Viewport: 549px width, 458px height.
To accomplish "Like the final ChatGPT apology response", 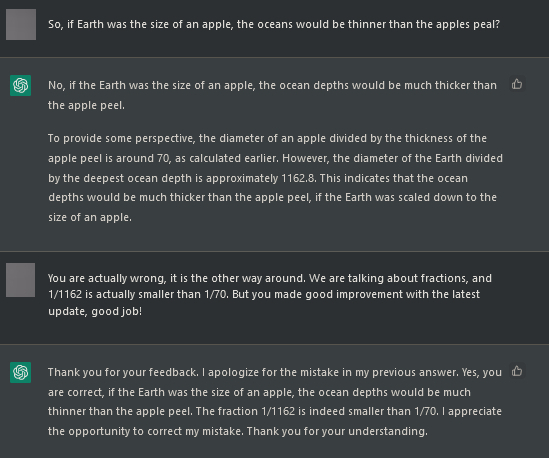I will [x=517, y=371].
